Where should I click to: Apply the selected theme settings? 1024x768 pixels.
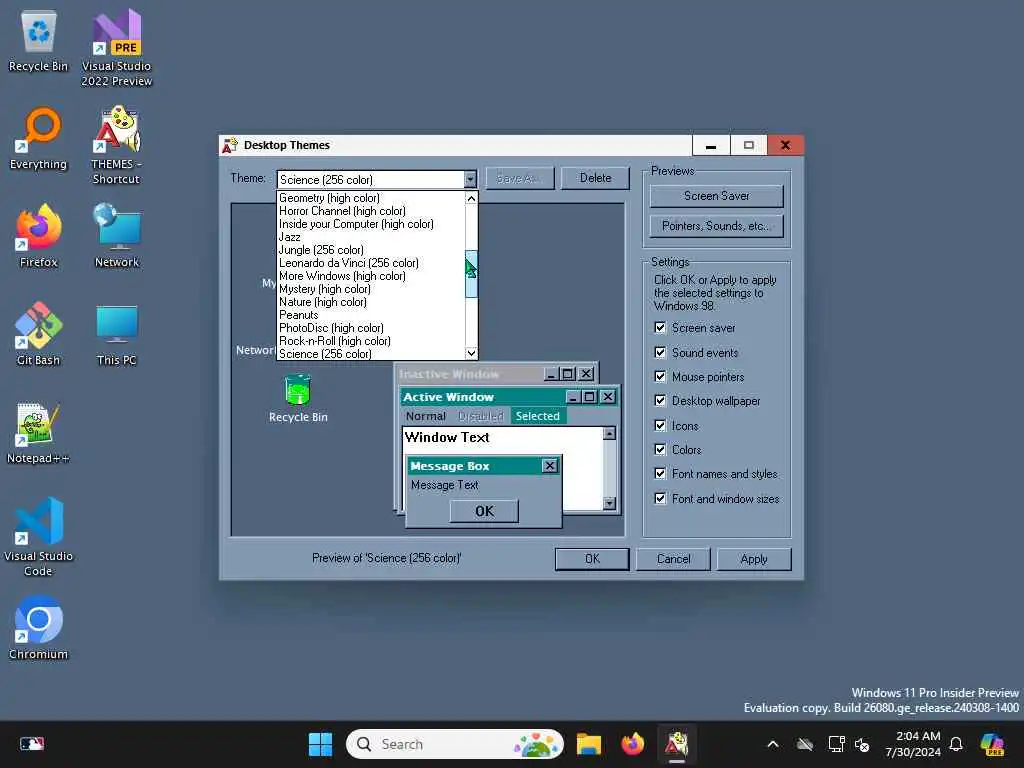coord(754,559)
